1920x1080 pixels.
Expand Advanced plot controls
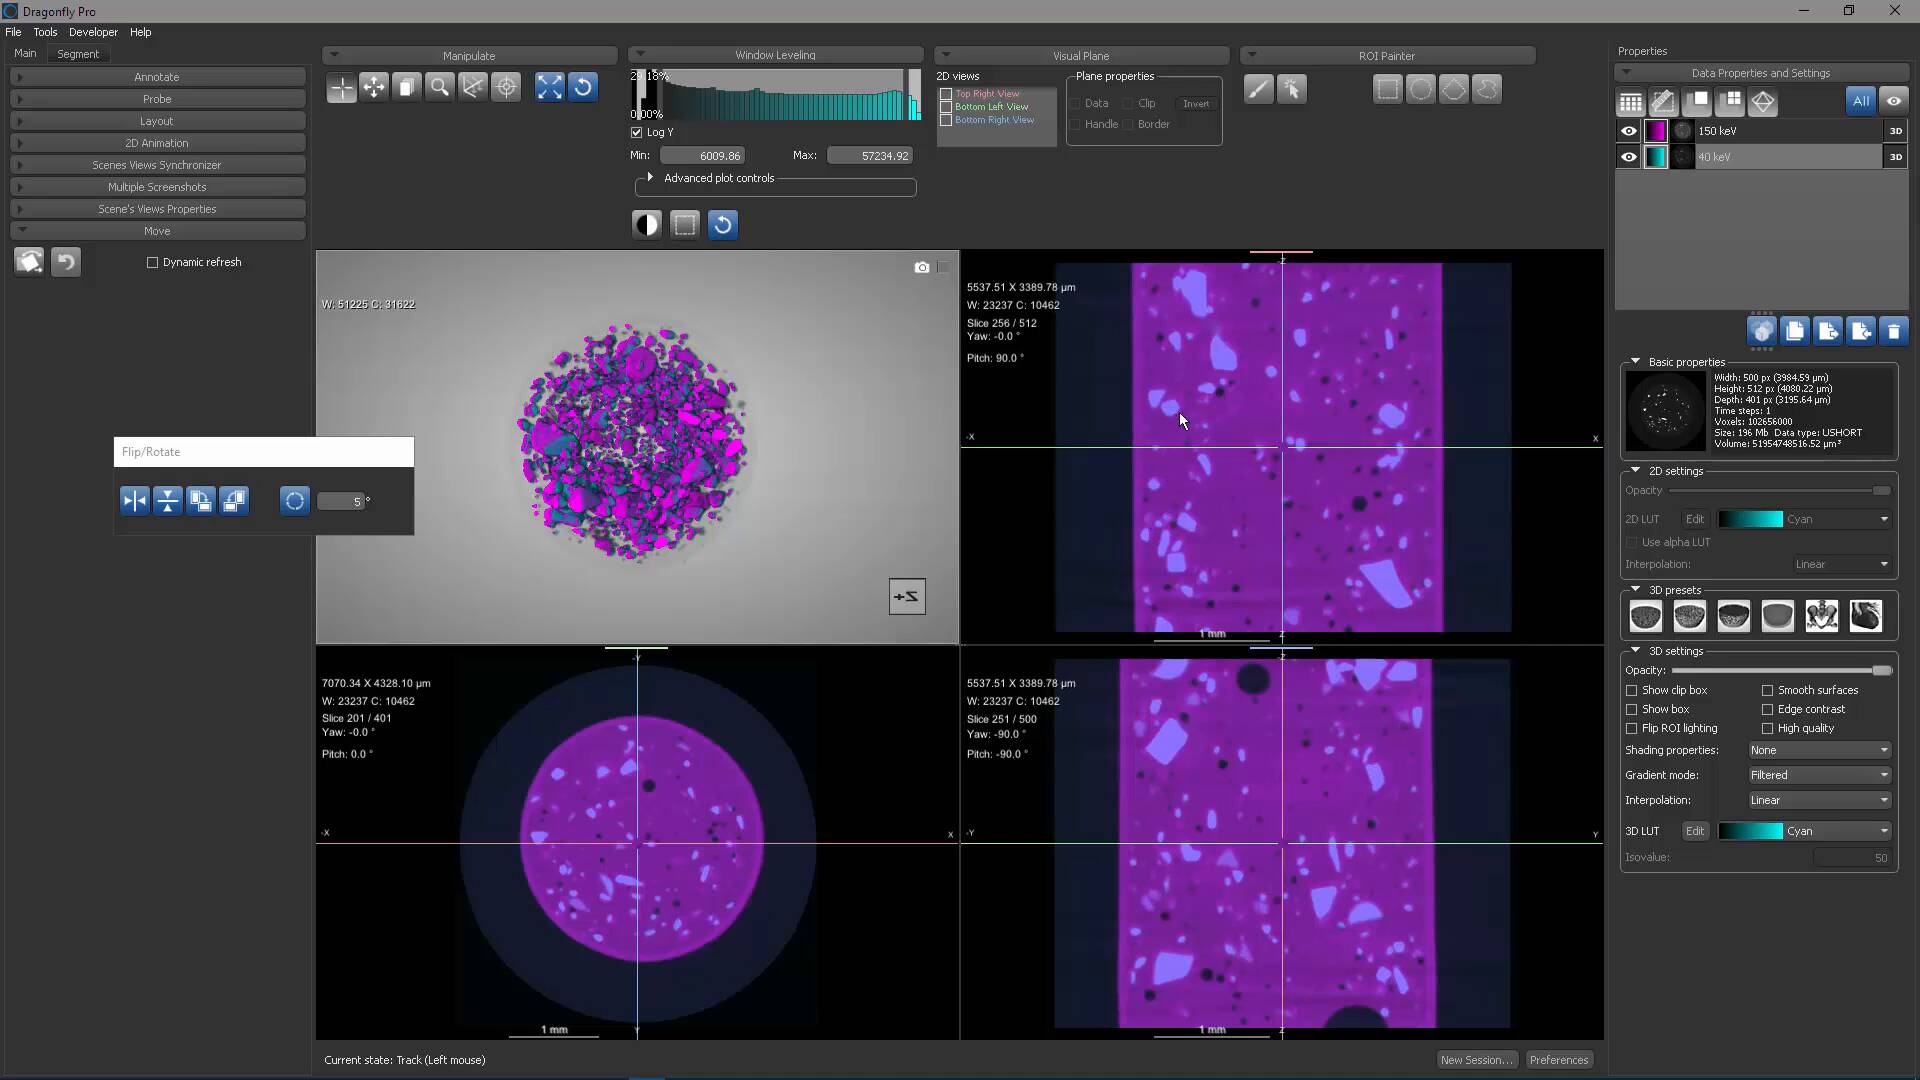pos(650,178)
